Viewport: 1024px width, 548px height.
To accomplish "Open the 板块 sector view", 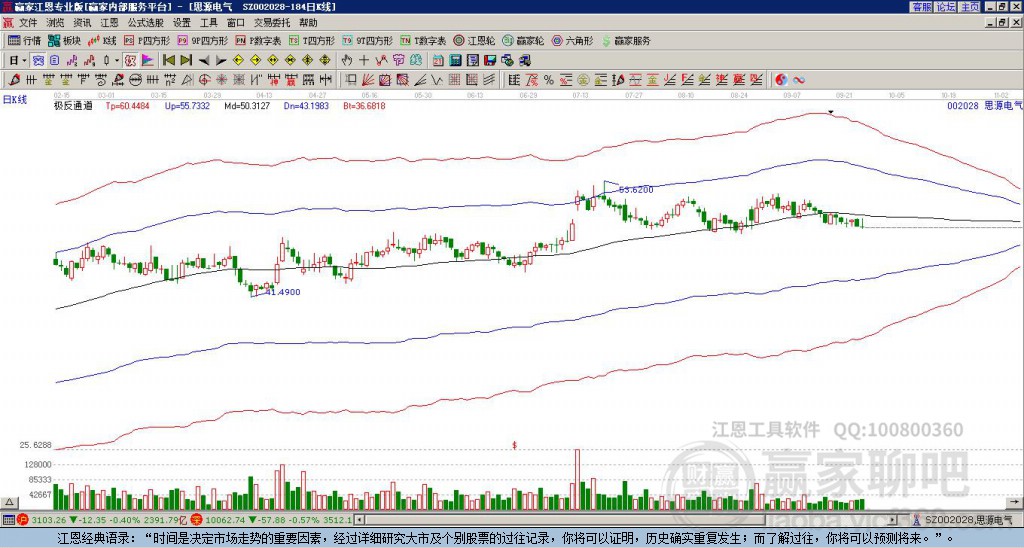I will click(64, 40).
